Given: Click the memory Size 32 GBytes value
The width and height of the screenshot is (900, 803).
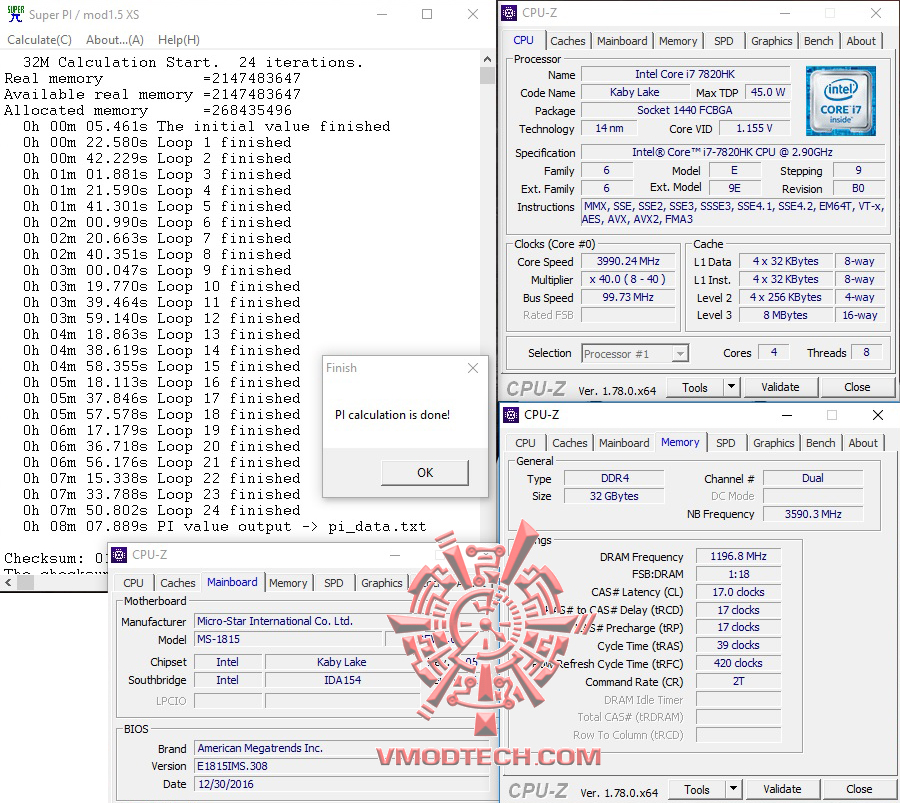Looking at the screenshot, I should click(614, 496).
